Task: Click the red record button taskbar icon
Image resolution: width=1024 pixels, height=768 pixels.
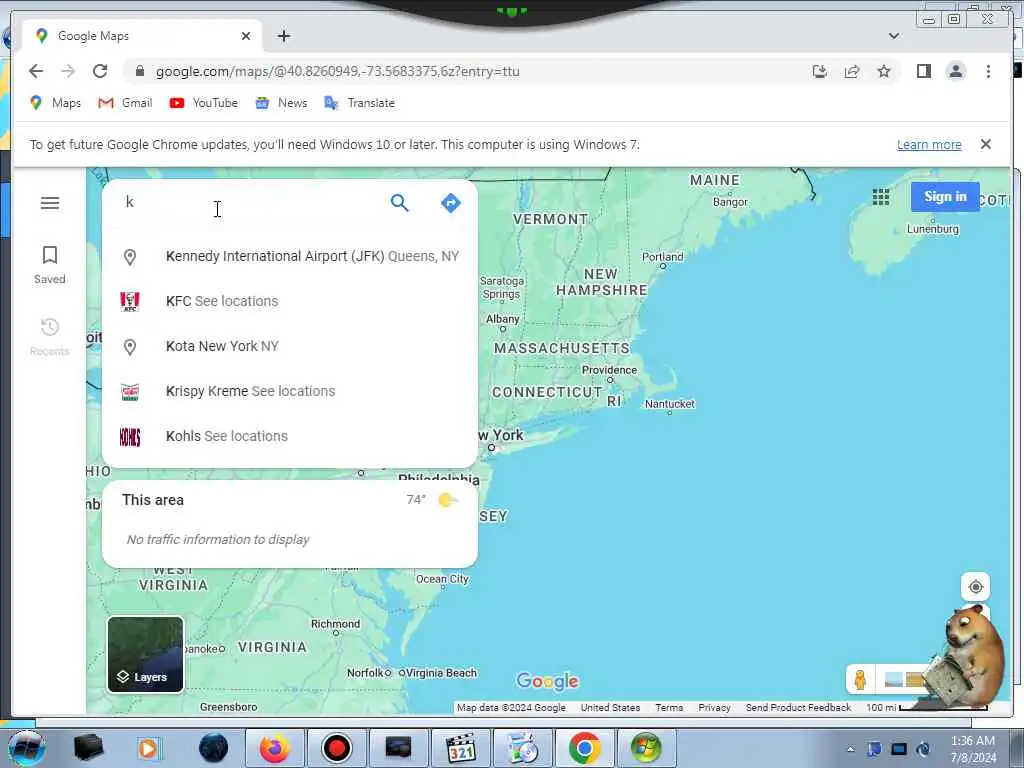Action: [336, 748]
